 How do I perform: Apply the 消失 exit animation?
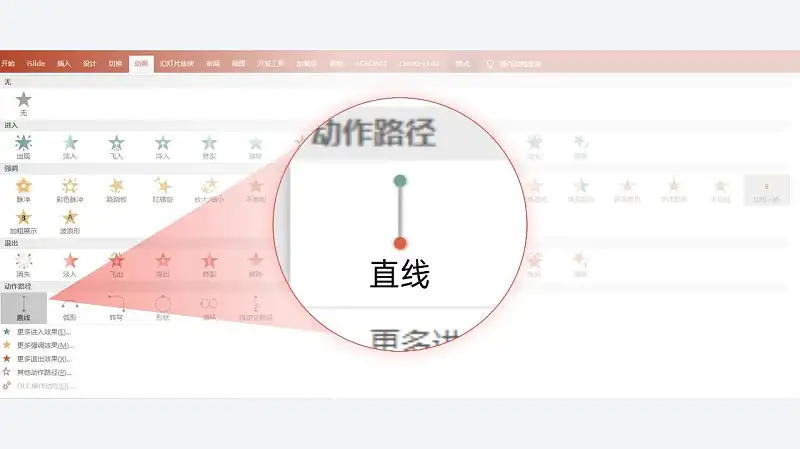click(x=23, y=265)
